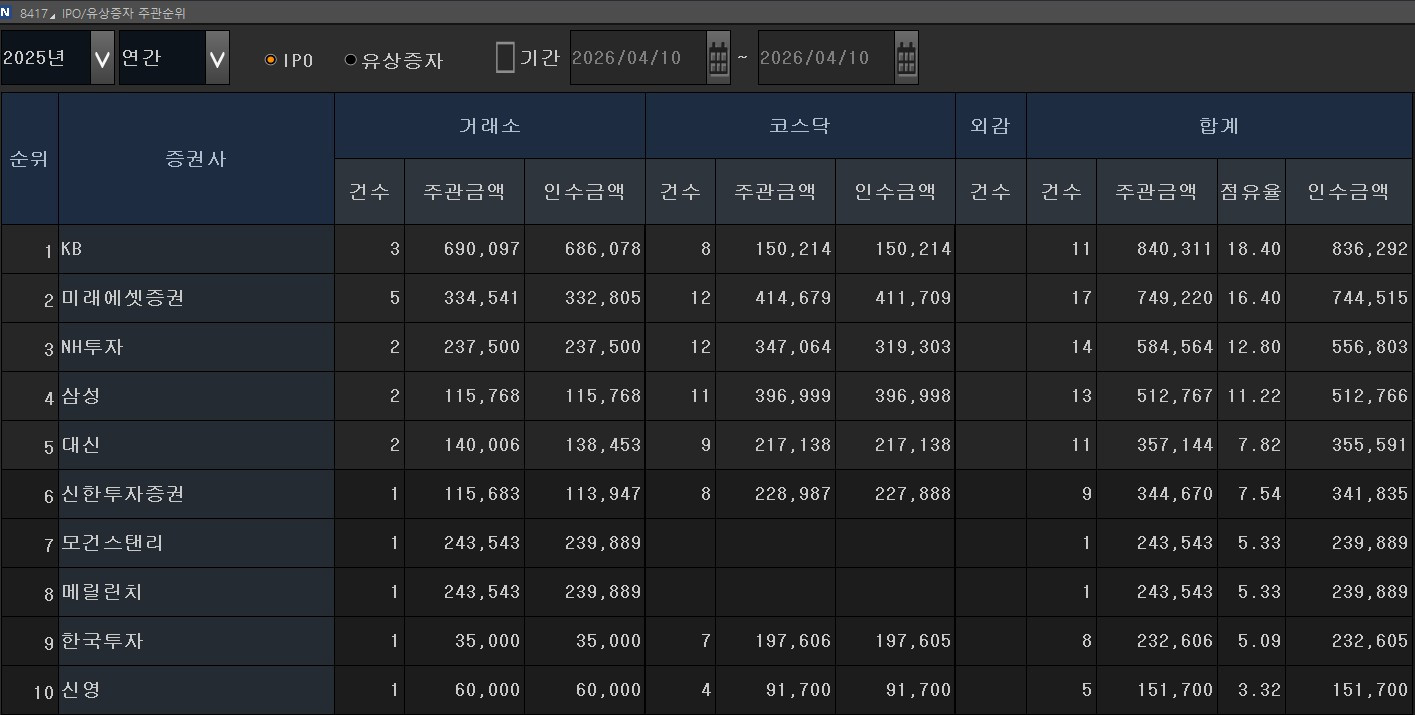Click the 증권사 column header
The height and width of the screenshot is (715, 1415).
196,159
